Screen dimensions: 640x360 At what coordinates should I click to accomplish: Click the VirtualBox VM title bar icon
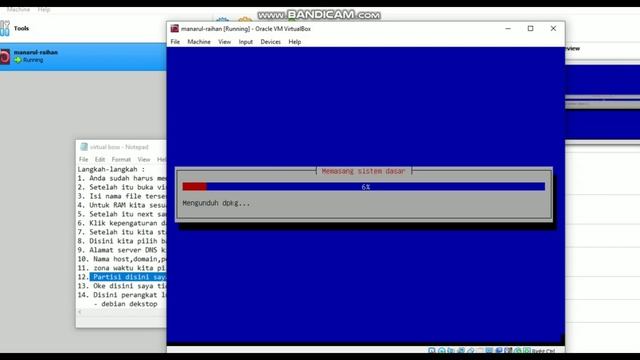(175, 29)
